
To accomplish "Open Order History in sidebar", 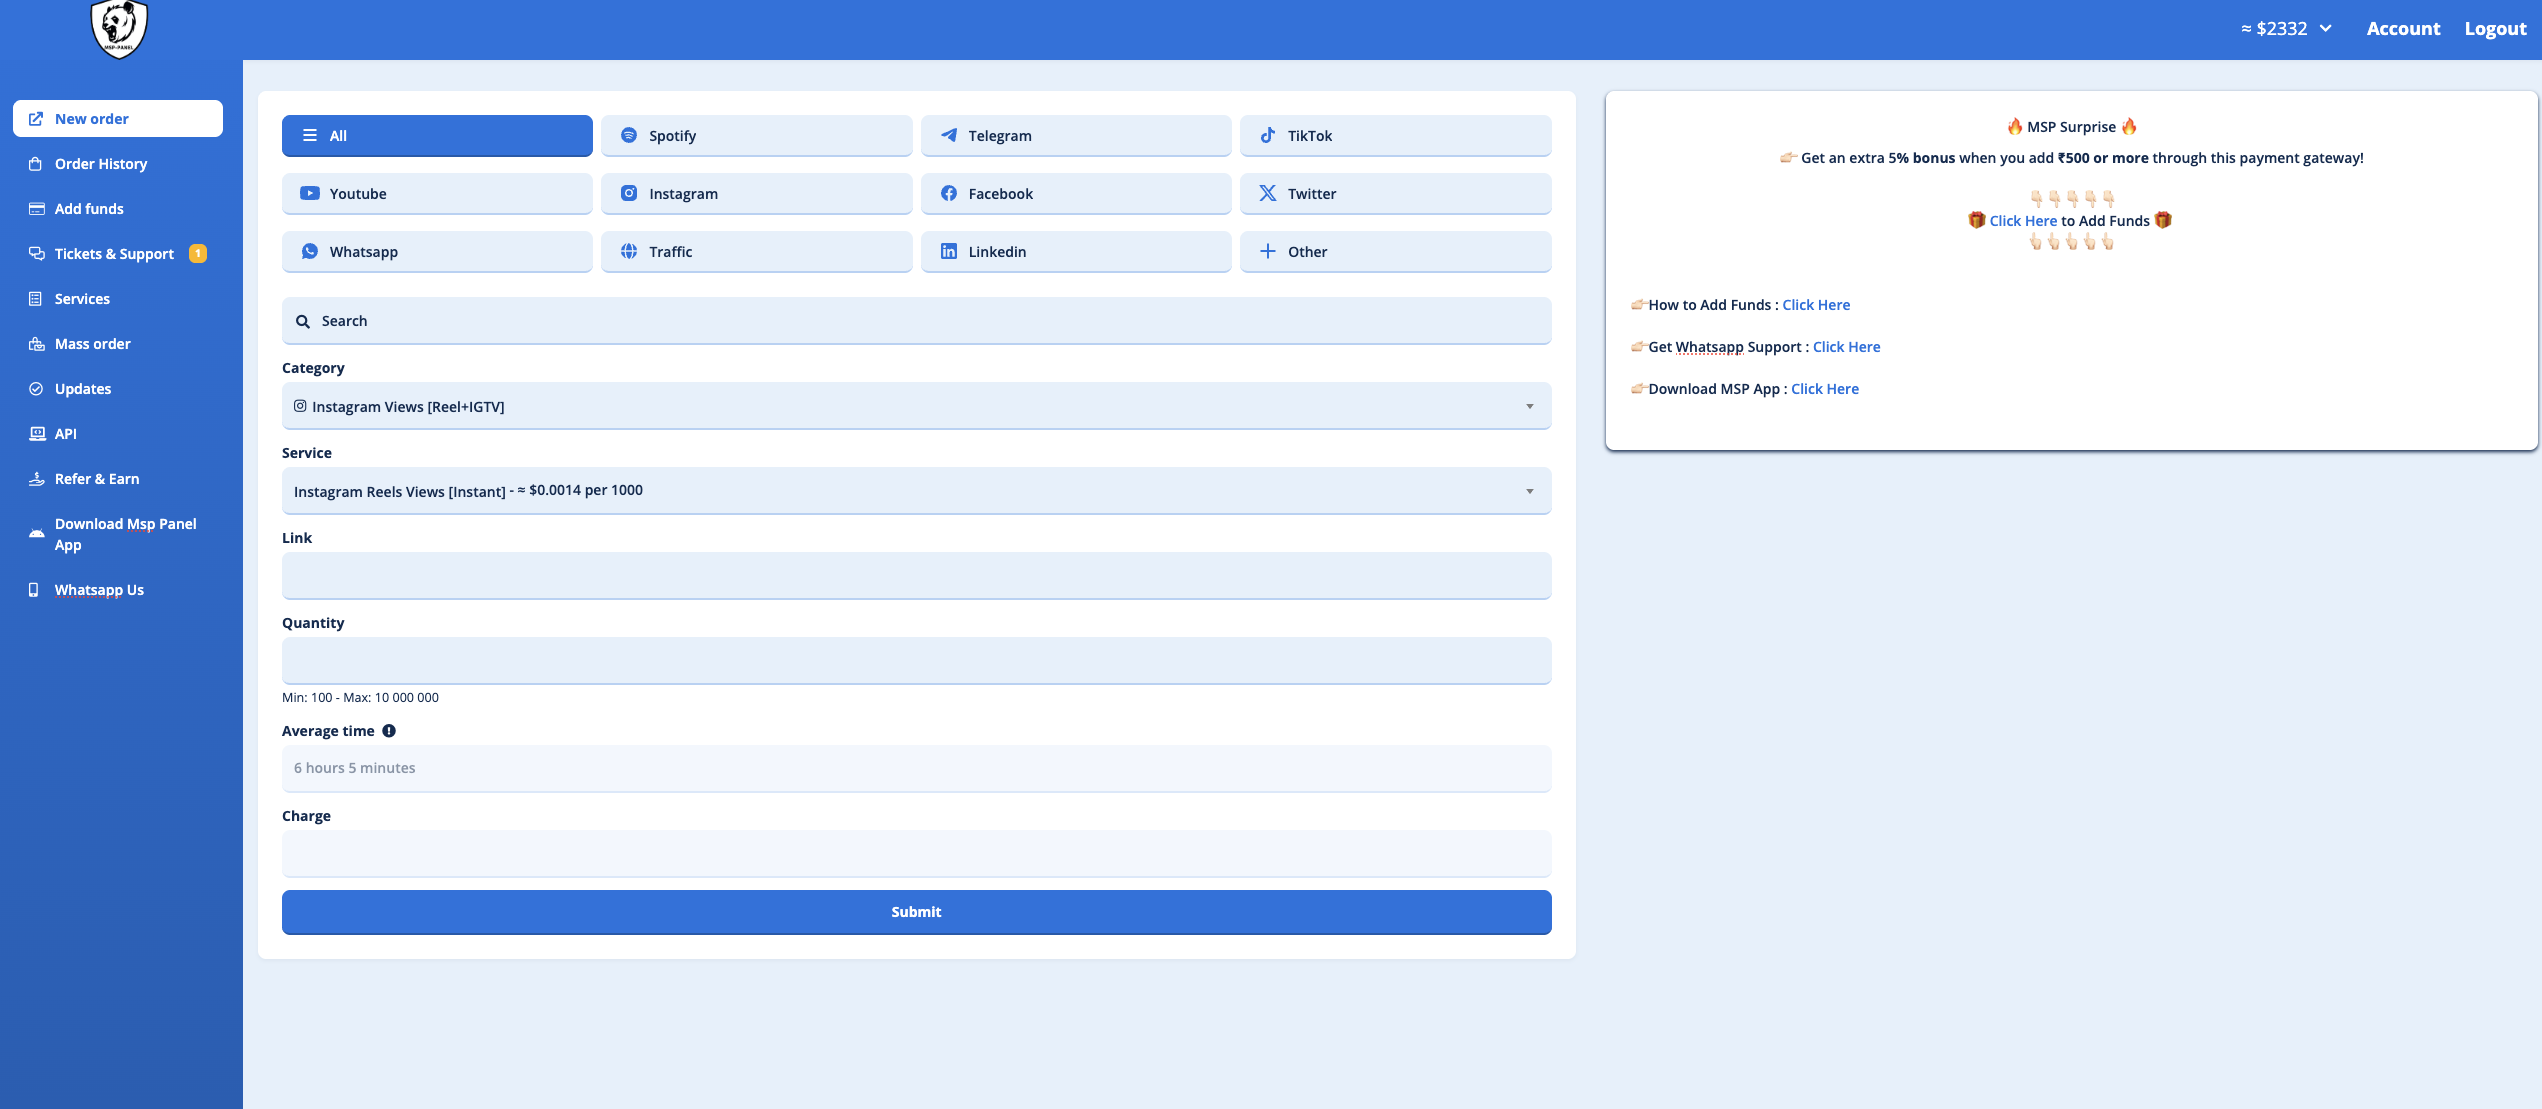I will tap(100, 164).
